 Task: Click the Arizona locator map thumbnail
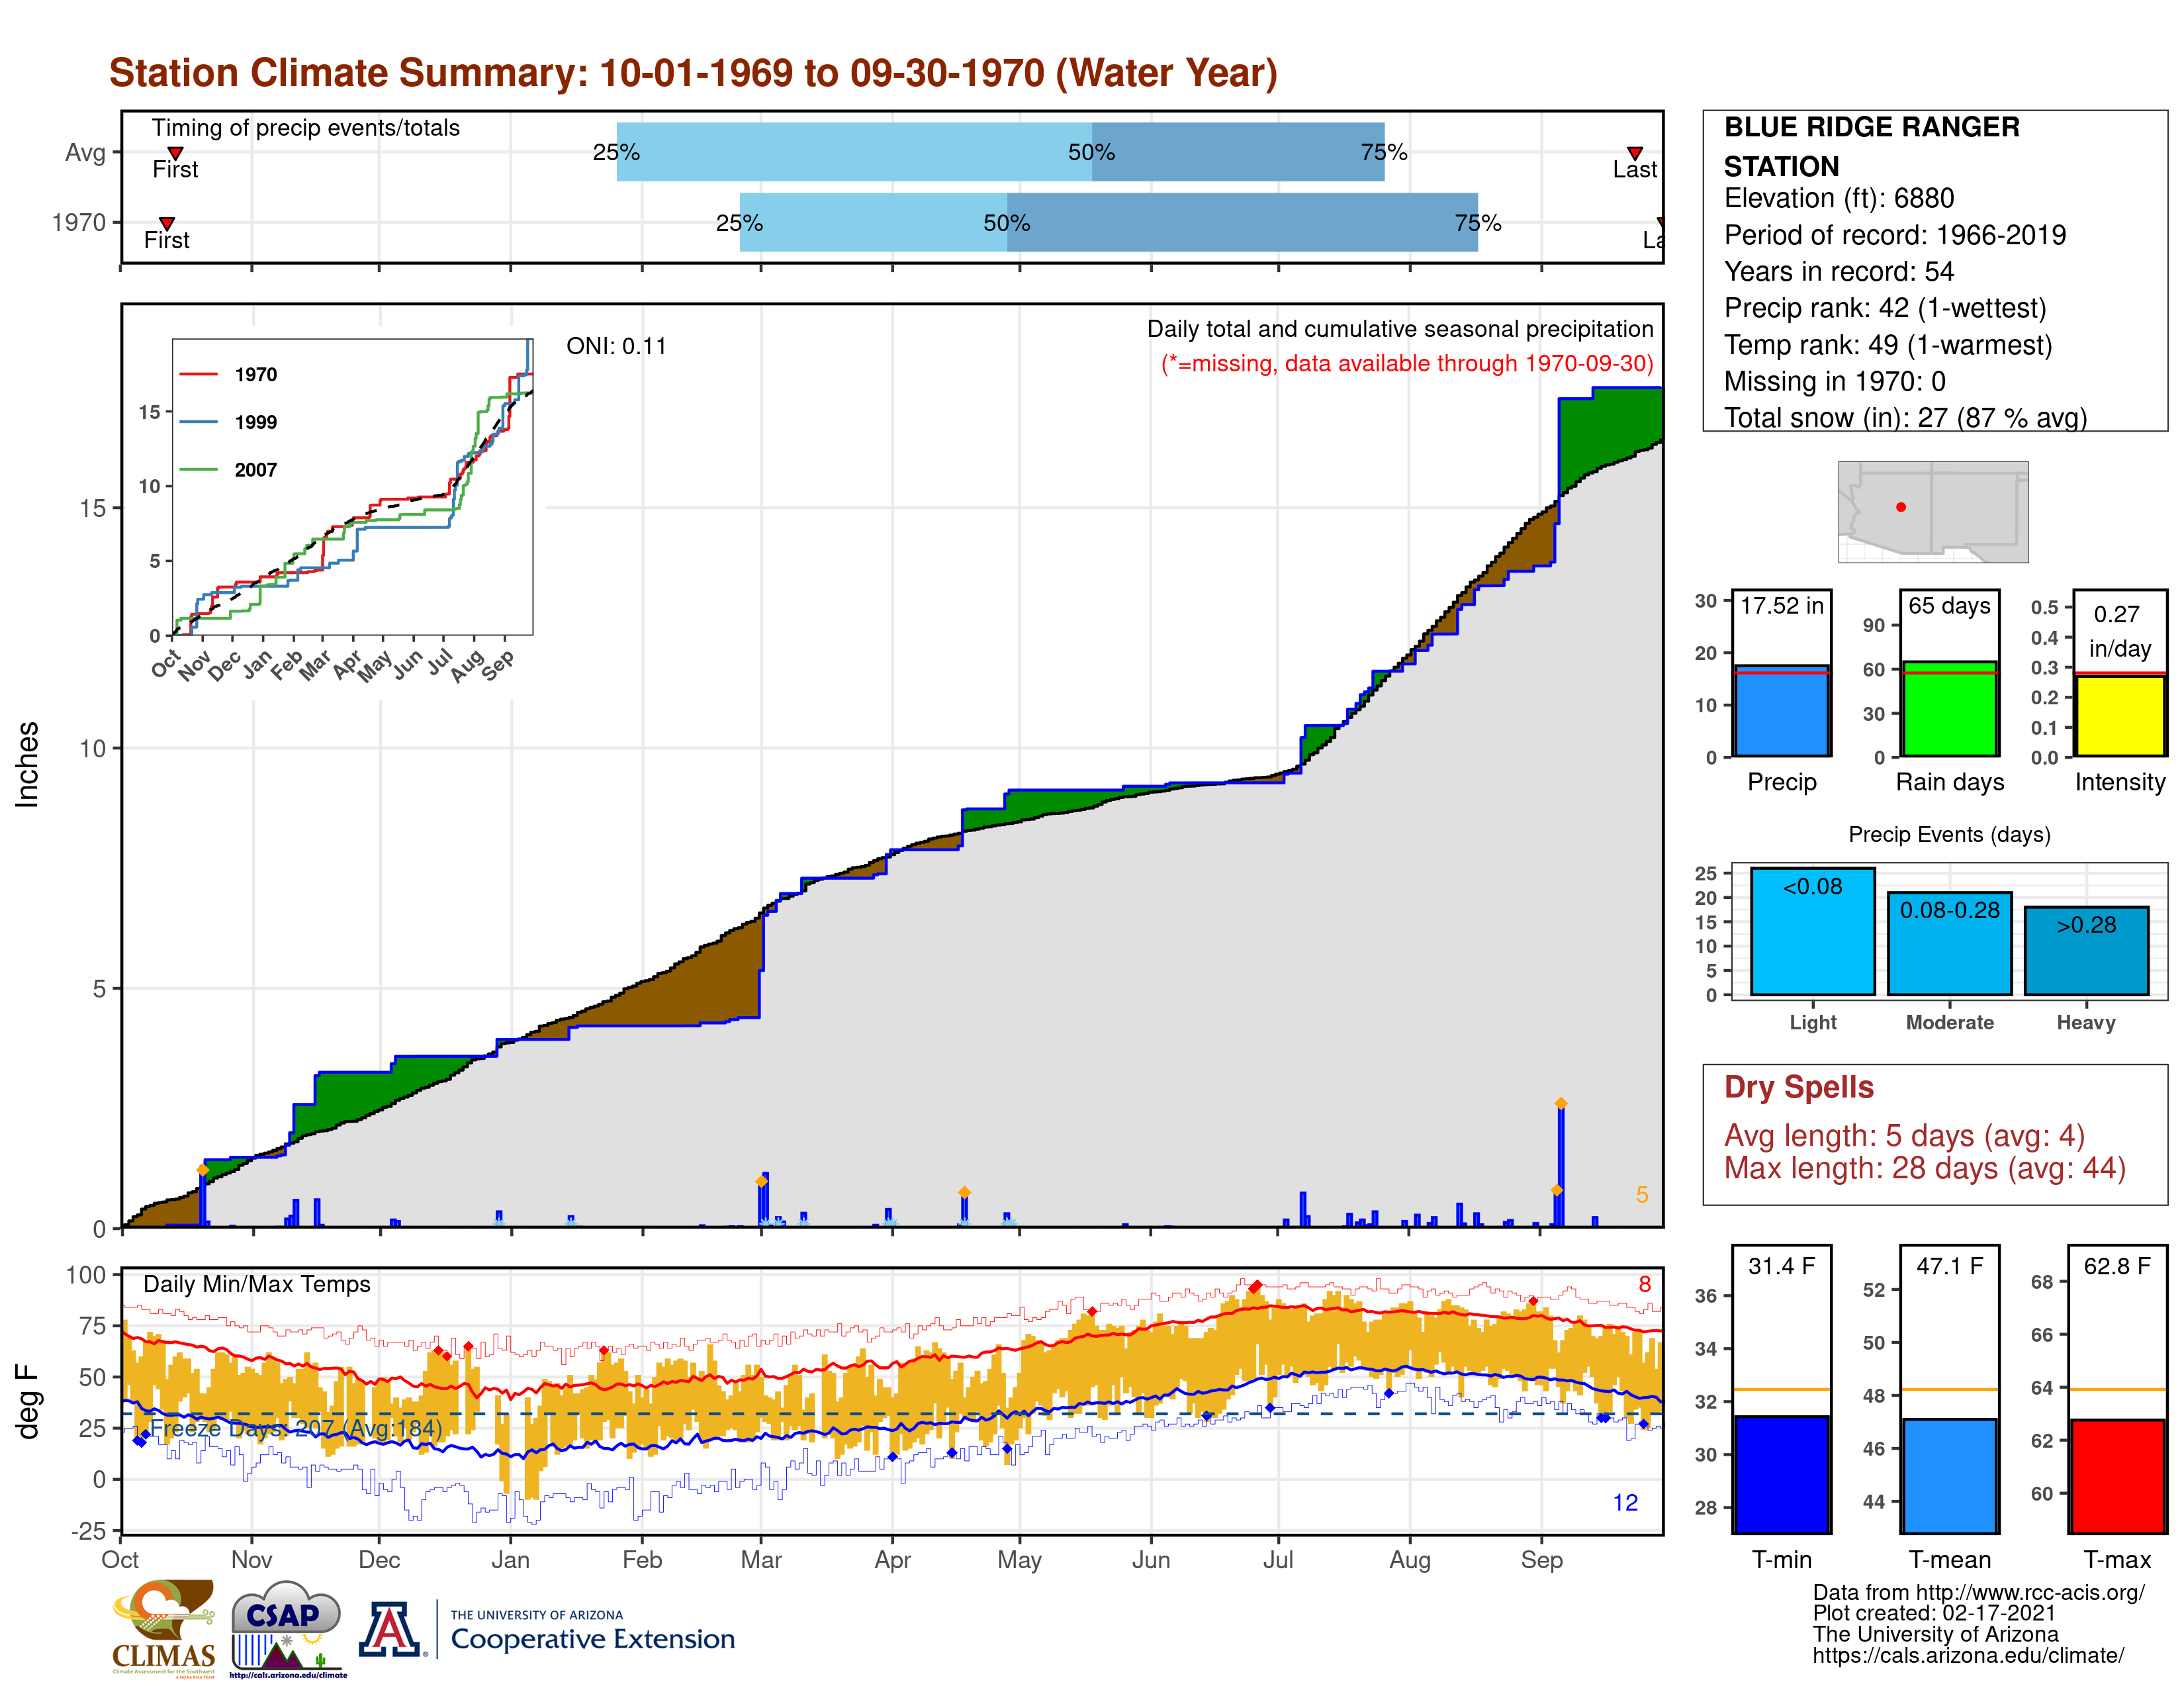1933,511
